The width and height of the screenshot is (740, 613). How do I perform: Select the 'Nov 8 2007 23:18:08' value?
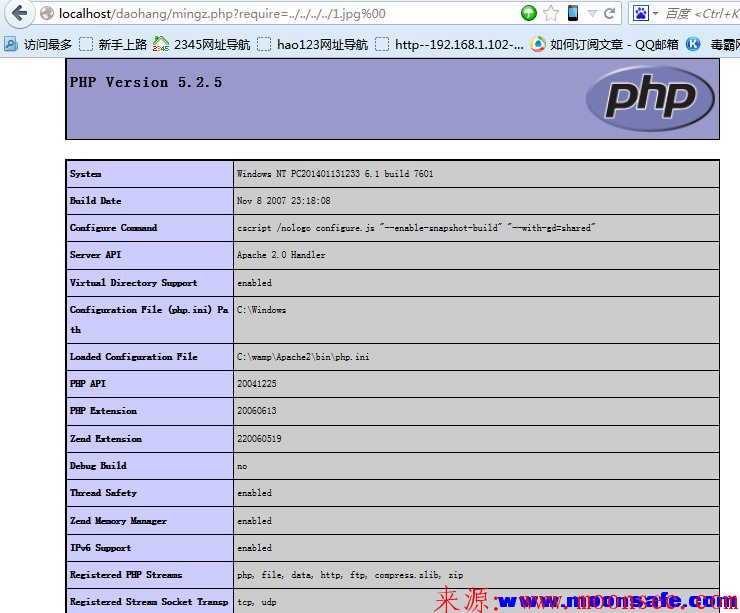284,201
